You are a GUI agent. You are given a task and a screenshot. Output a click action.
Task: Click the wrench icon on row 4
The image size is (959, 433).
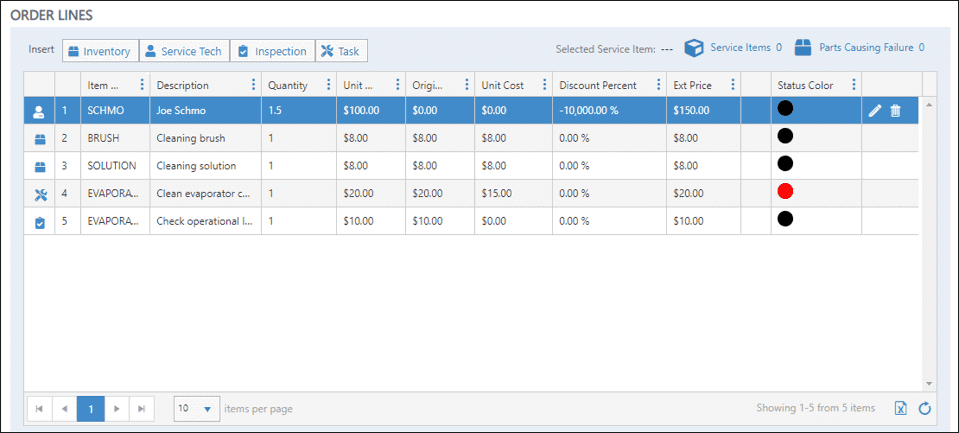click(x=41, y=194)
